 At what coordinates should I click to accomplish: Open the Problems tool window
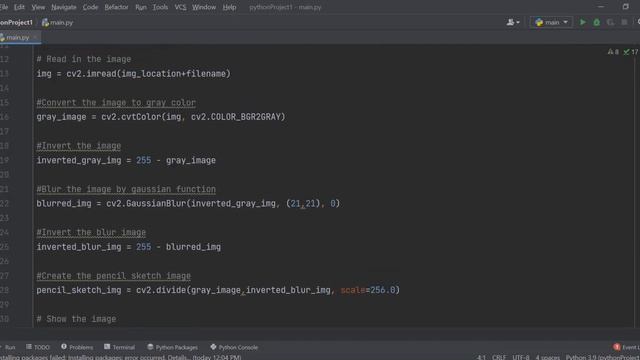point(77,347)
